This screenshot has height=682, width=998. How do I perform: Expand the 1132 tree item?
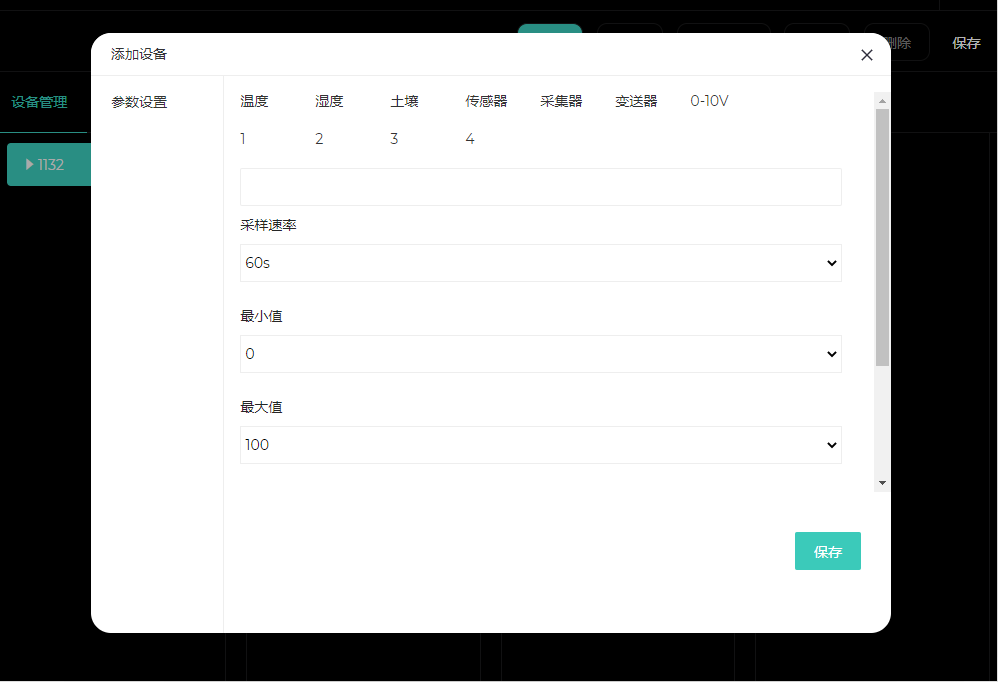coord(29,165)
